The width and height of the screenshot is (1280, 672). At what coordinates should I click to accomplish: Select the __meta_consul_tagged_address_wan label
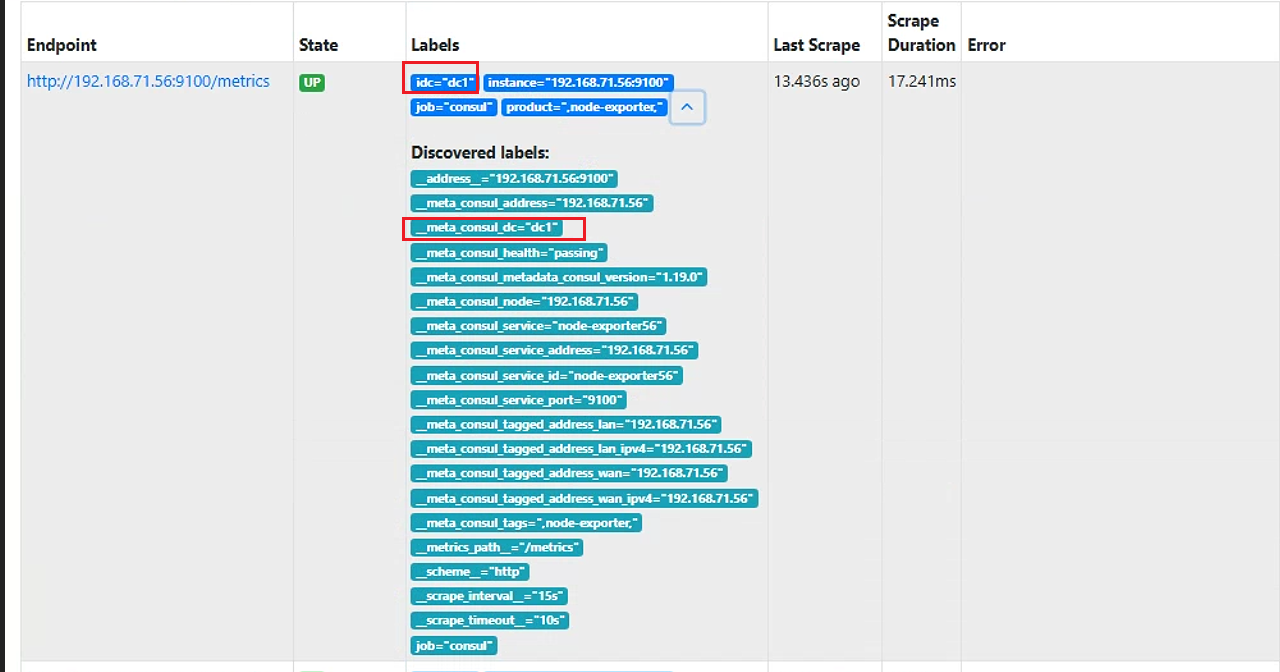tap(569, 473)
